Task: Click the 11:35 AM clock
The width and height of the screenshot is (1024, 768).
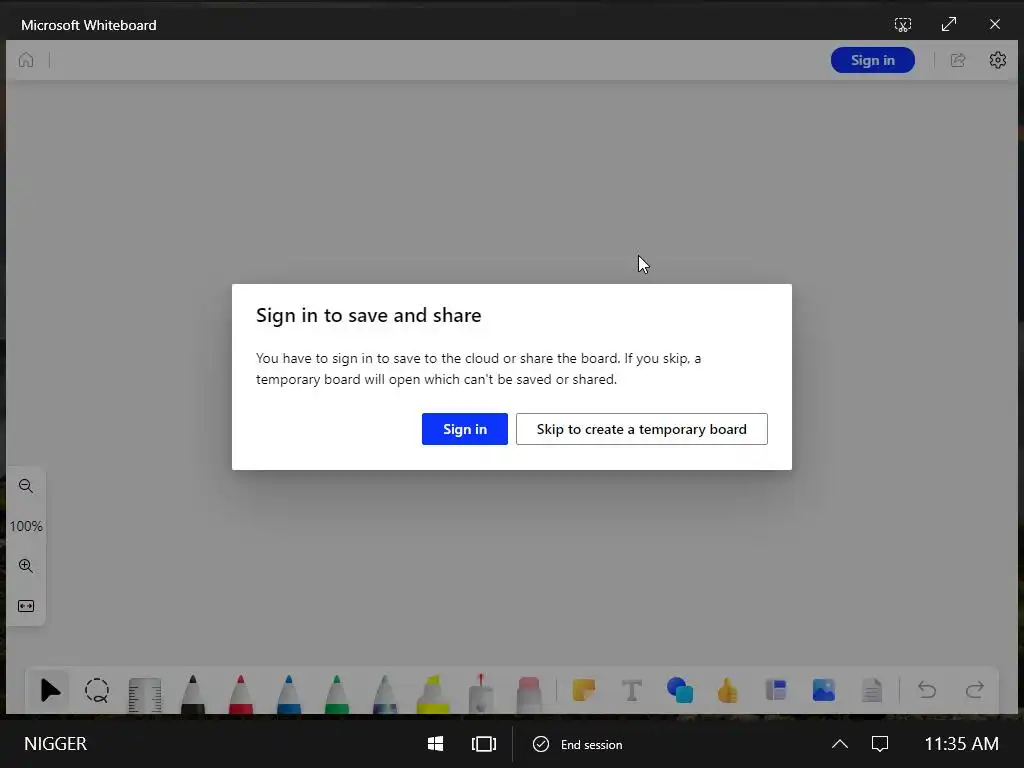Action: click(961, 744)
